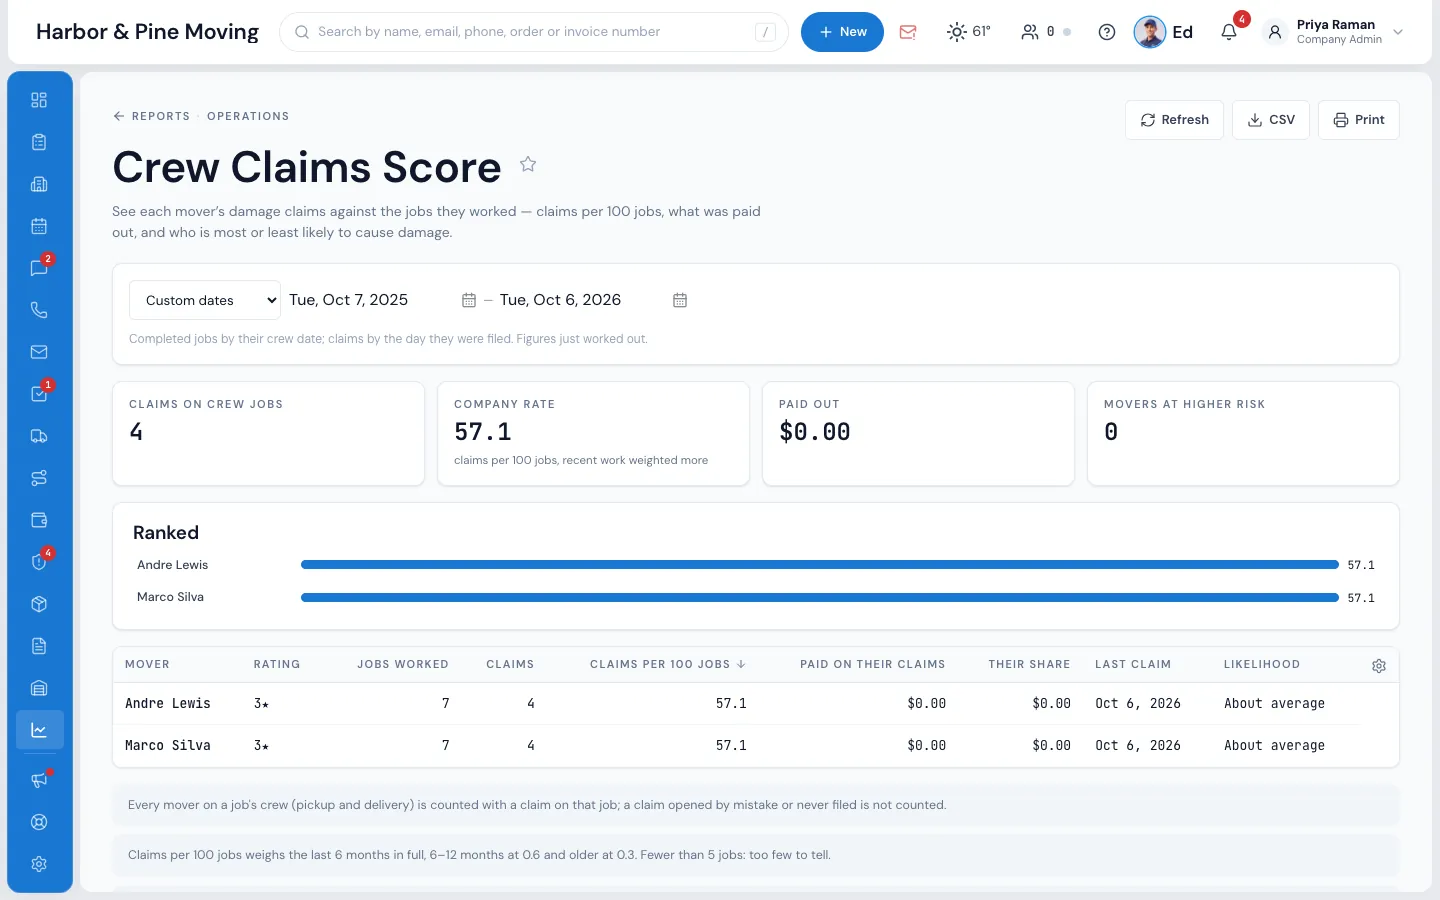
Task: Open the lifebuoy support sidebar icon
Action: (39, 822)
